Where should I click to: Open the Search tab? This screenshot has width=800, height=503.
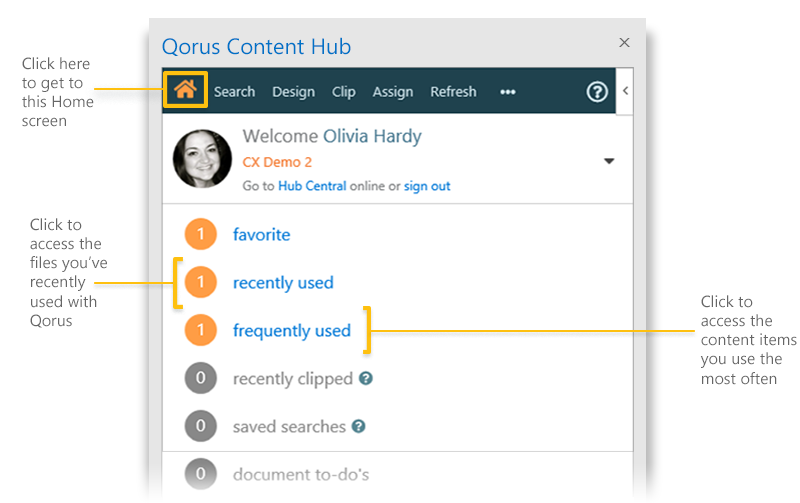point(234,92)
